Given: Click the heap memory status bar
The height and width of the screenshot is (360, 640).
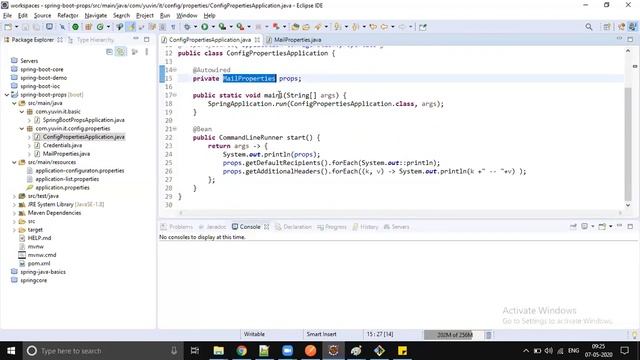Looking at the screenshot, I should coord(454,335).
